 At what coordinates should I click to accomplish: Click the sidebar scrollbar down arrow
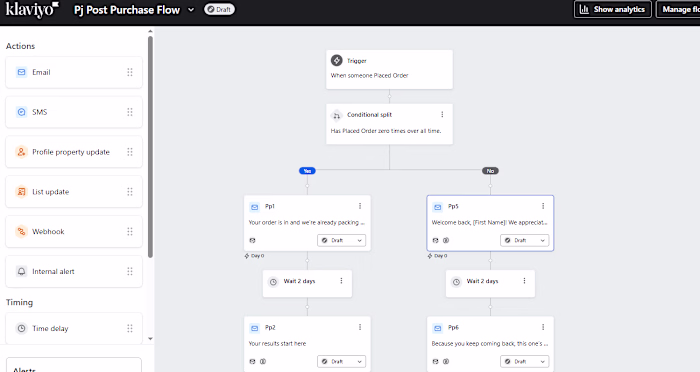pyautogui.click(x=150, y=339)
